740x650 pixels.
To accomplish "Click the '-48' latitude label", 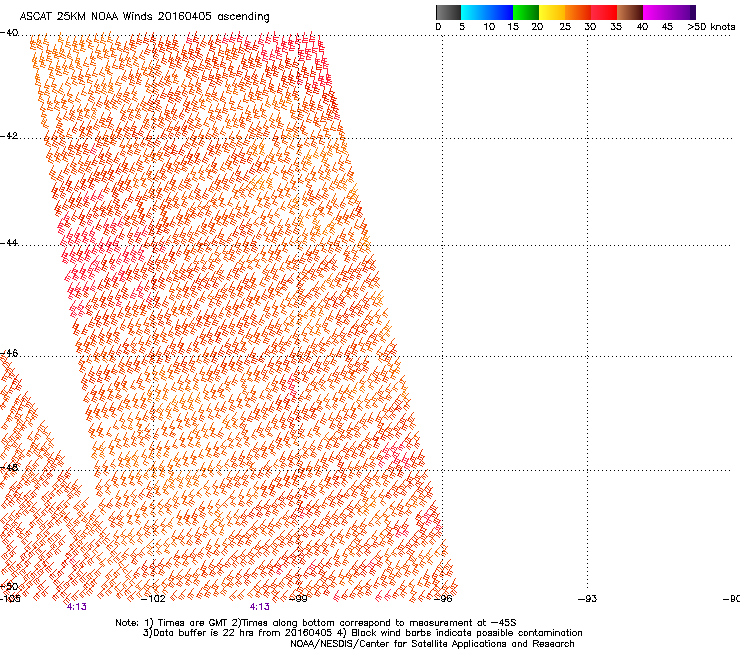I will pos(9,467).
